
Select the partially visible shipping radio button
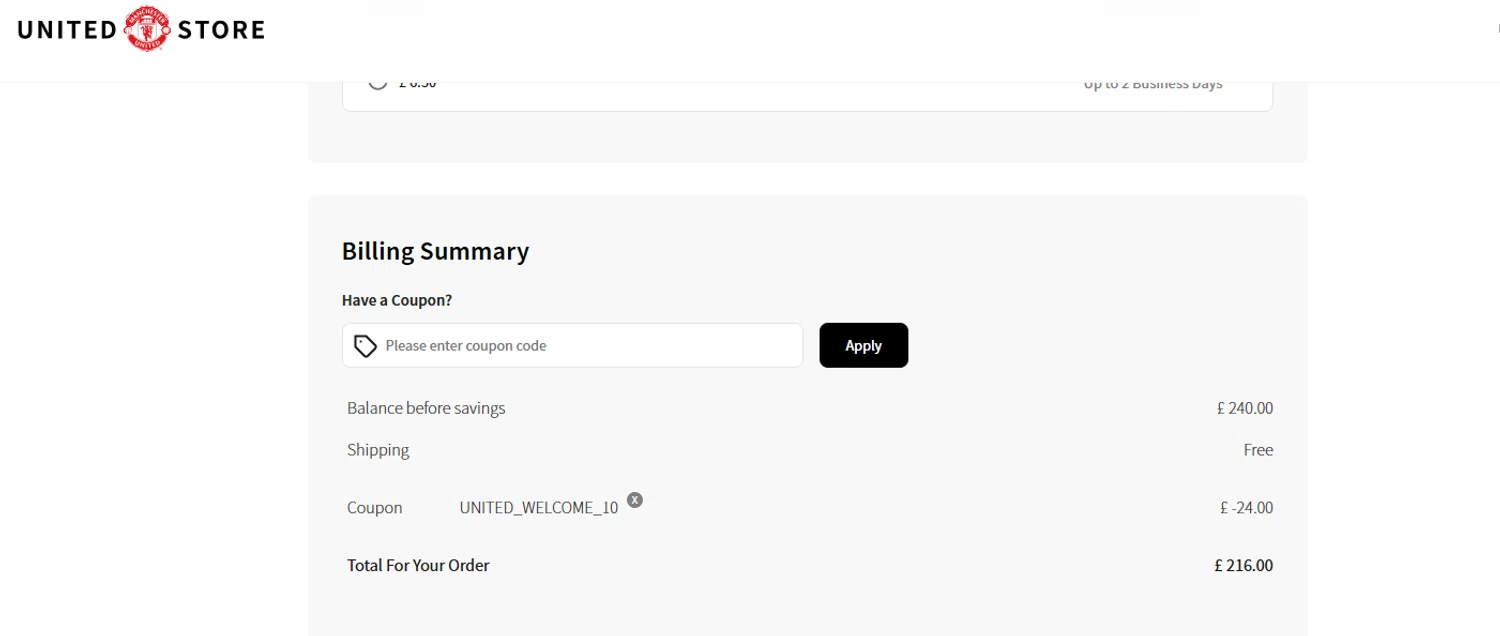point(378,84)
